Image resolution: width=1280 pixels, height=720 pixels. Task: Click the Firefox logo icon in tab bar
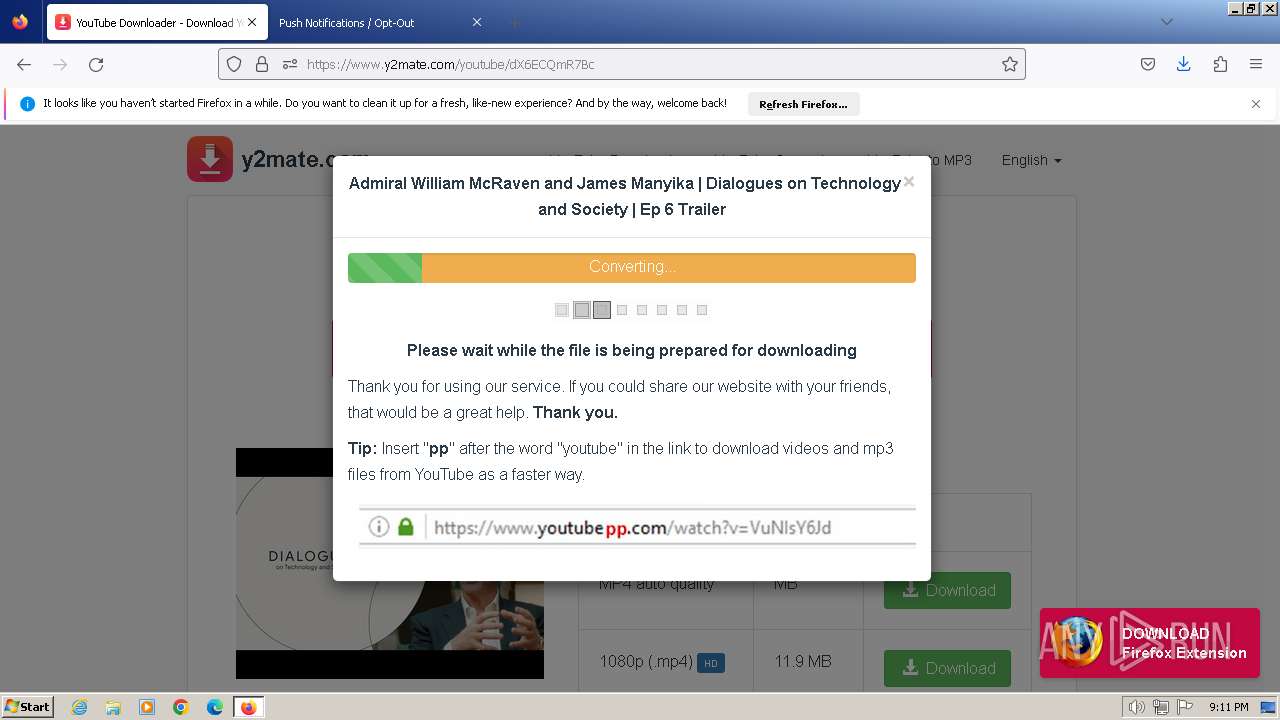pos(20,22)
